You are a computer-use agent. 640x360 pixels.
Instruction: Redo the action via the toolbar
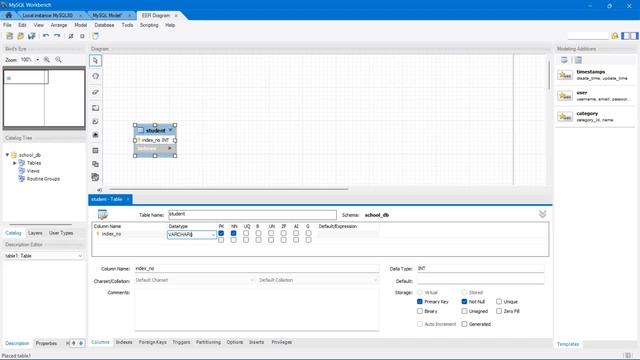[57, 36]
